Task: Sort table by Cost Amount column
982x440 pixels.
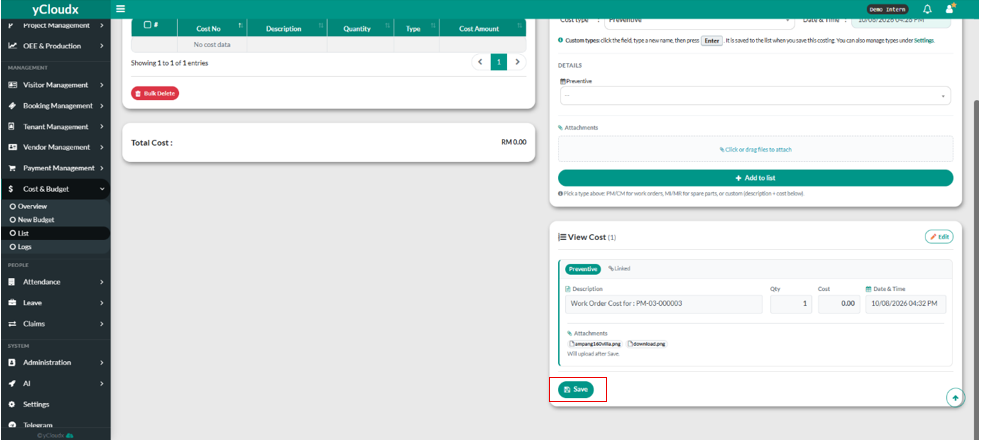Action: pos(483,29)
